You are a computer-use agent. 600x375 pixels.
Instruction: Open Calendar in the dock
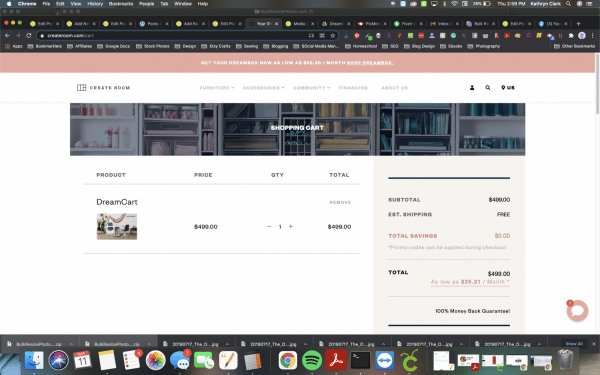tap(83, 360)
